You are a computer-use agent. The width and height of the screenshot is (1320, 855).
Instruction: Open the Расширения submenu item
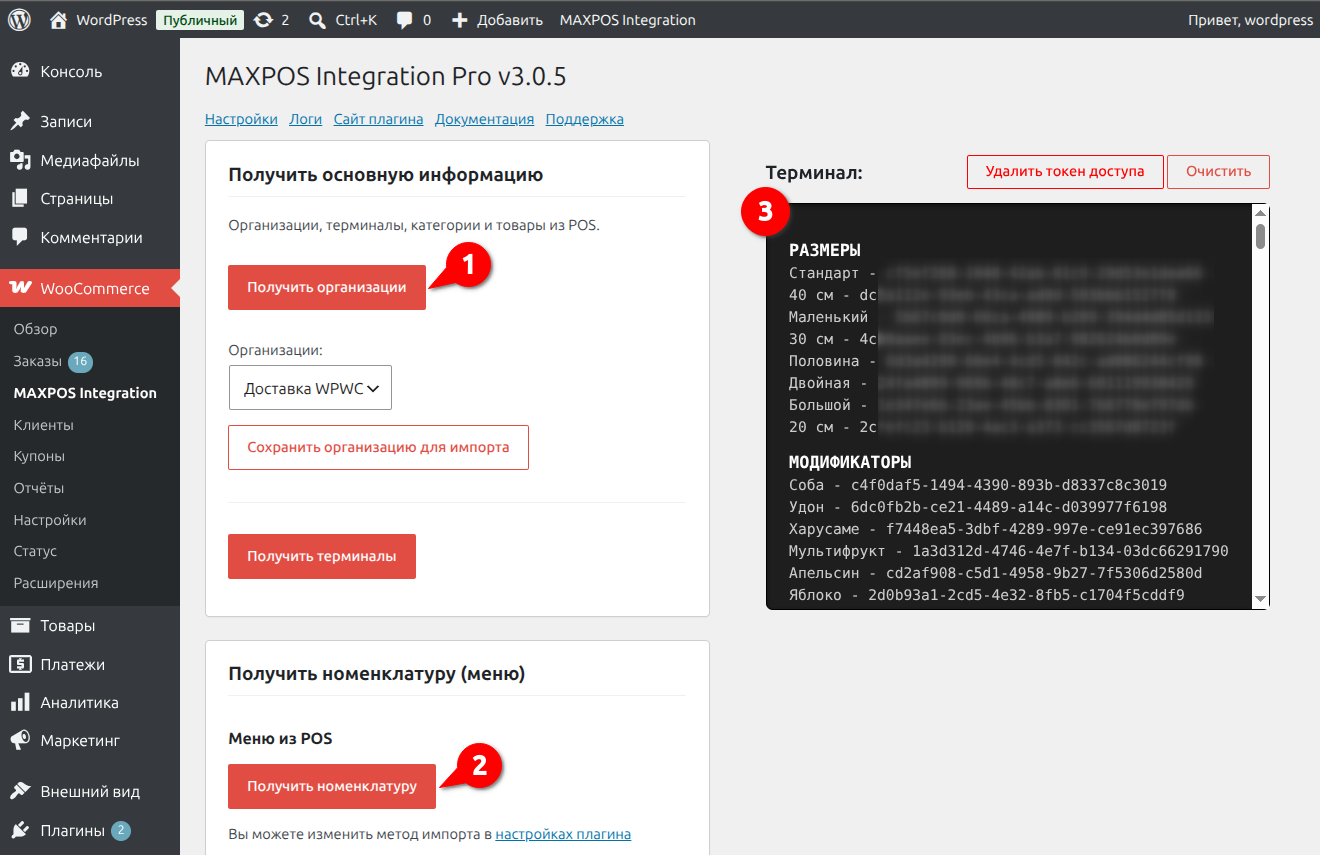click(56, 583)
